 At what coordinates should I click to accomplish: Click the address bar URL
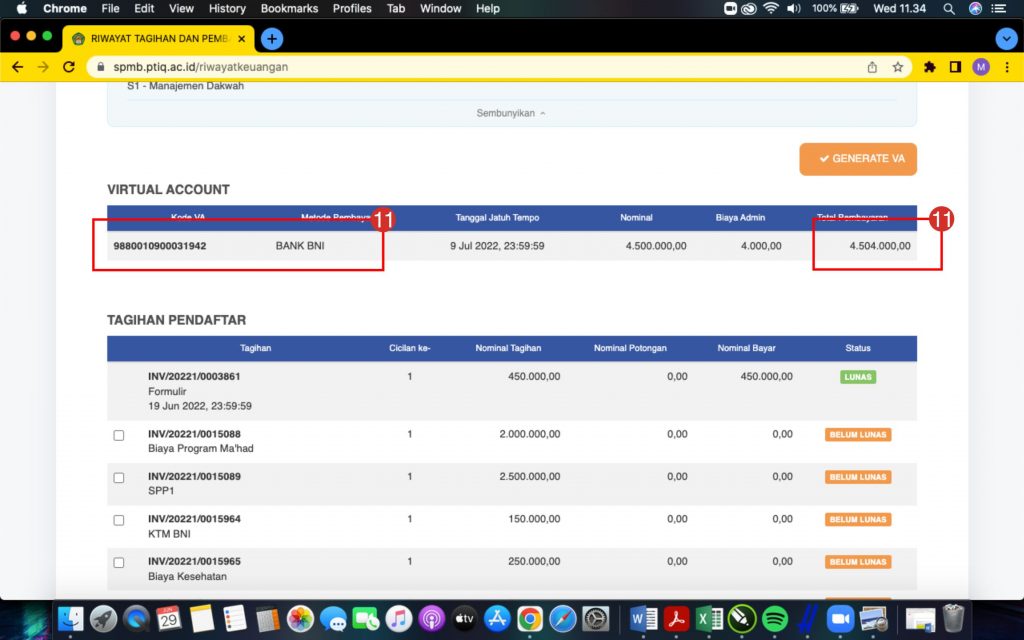(200, 67)
